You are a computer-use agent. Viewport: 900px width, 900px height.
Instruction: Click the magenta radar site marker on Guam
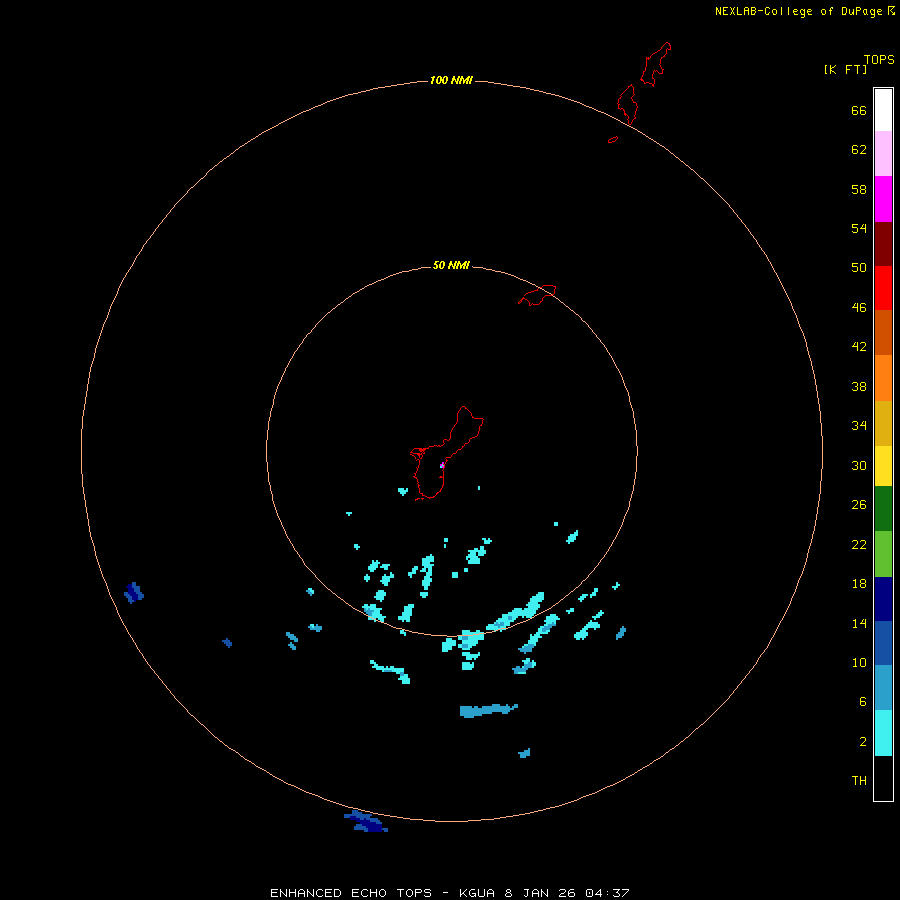(x=442, y=465)
